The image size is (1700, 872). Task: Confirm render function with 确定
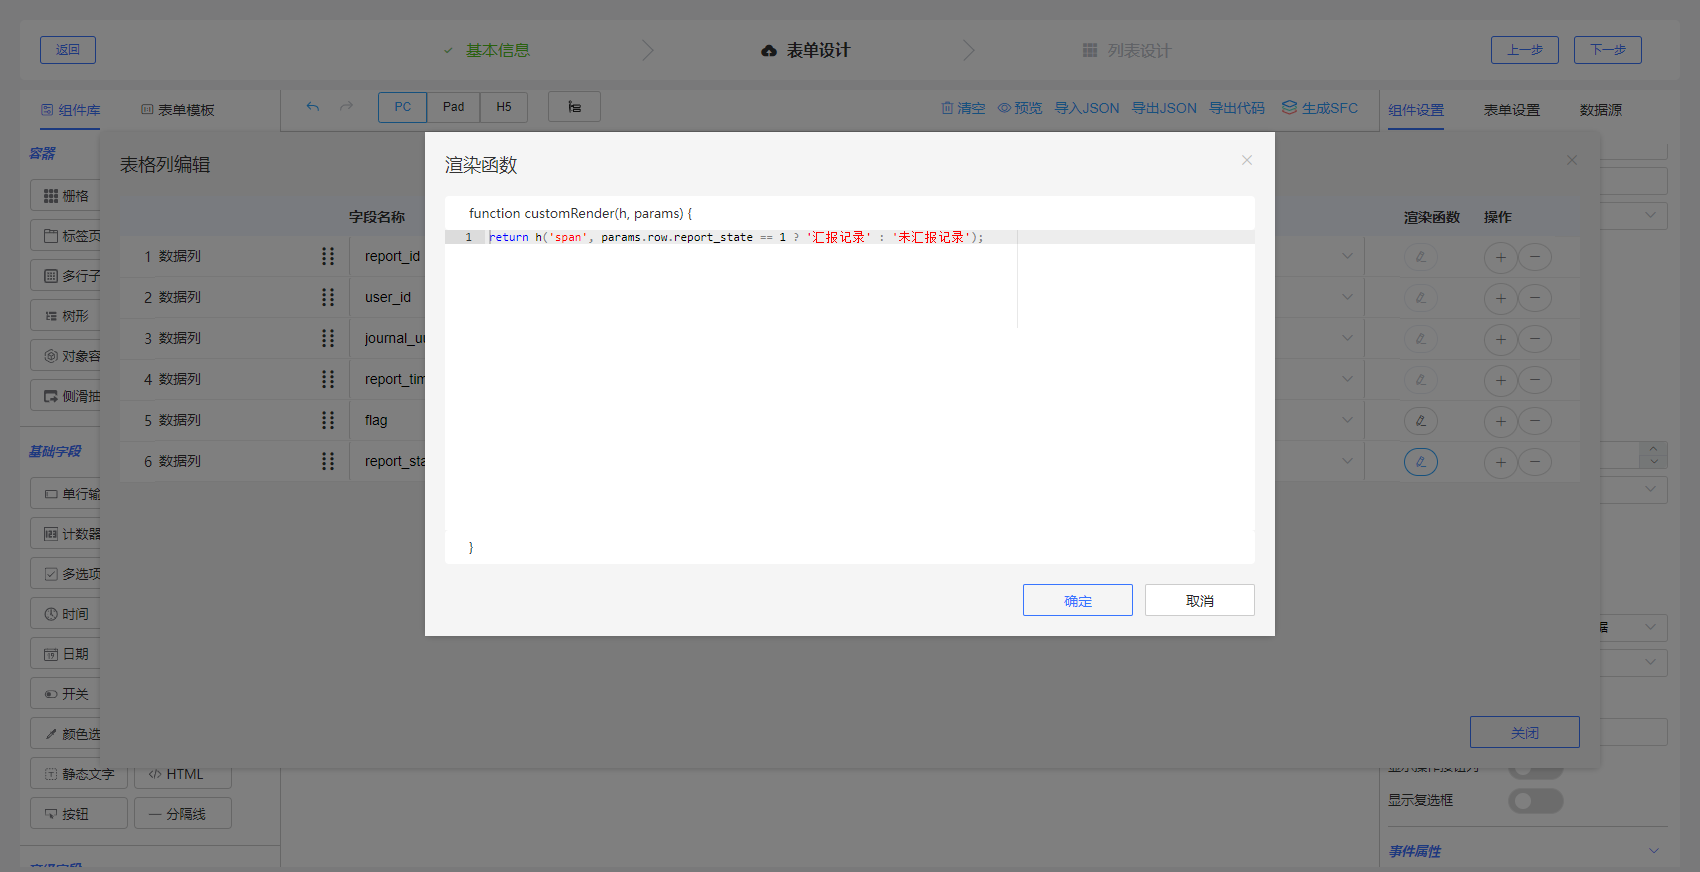[x=1078, y=600]
